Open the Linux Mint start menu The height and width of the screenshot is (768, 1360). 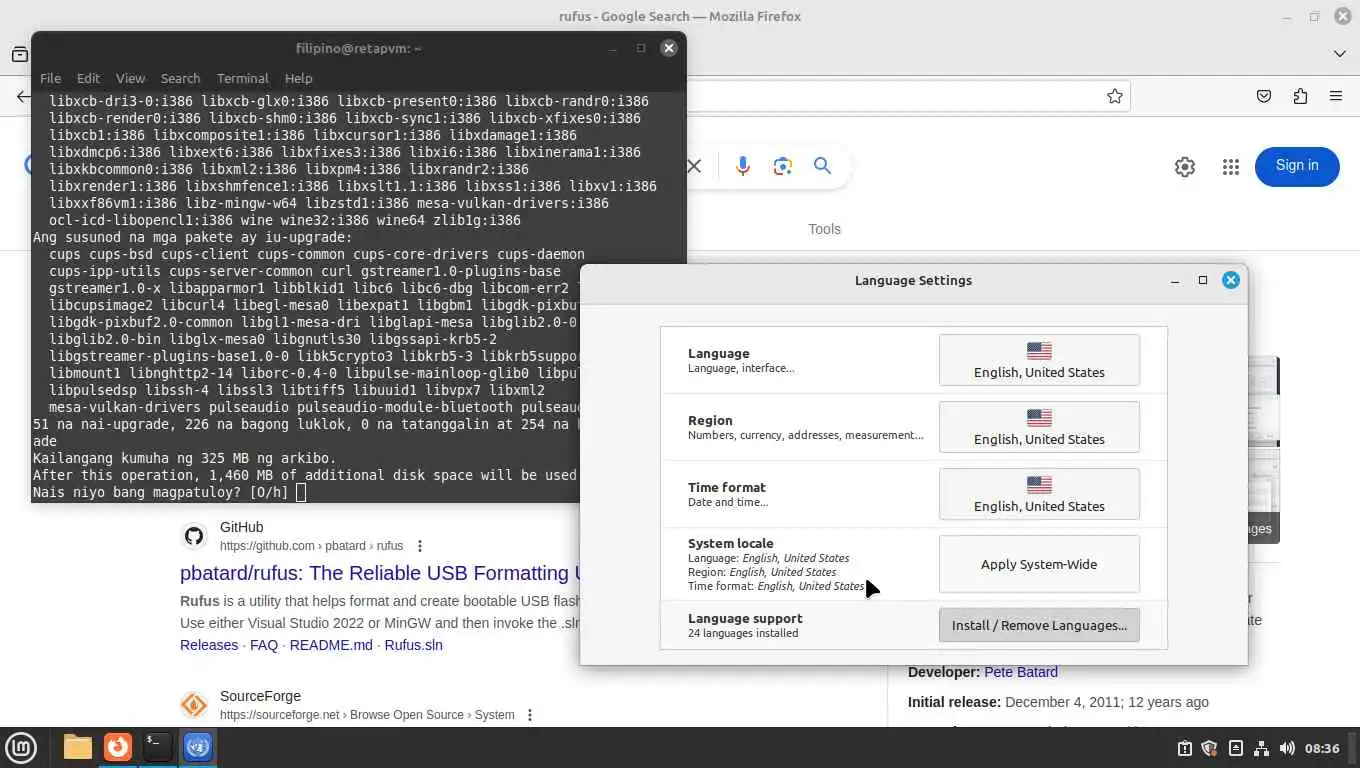click(21, 747)
